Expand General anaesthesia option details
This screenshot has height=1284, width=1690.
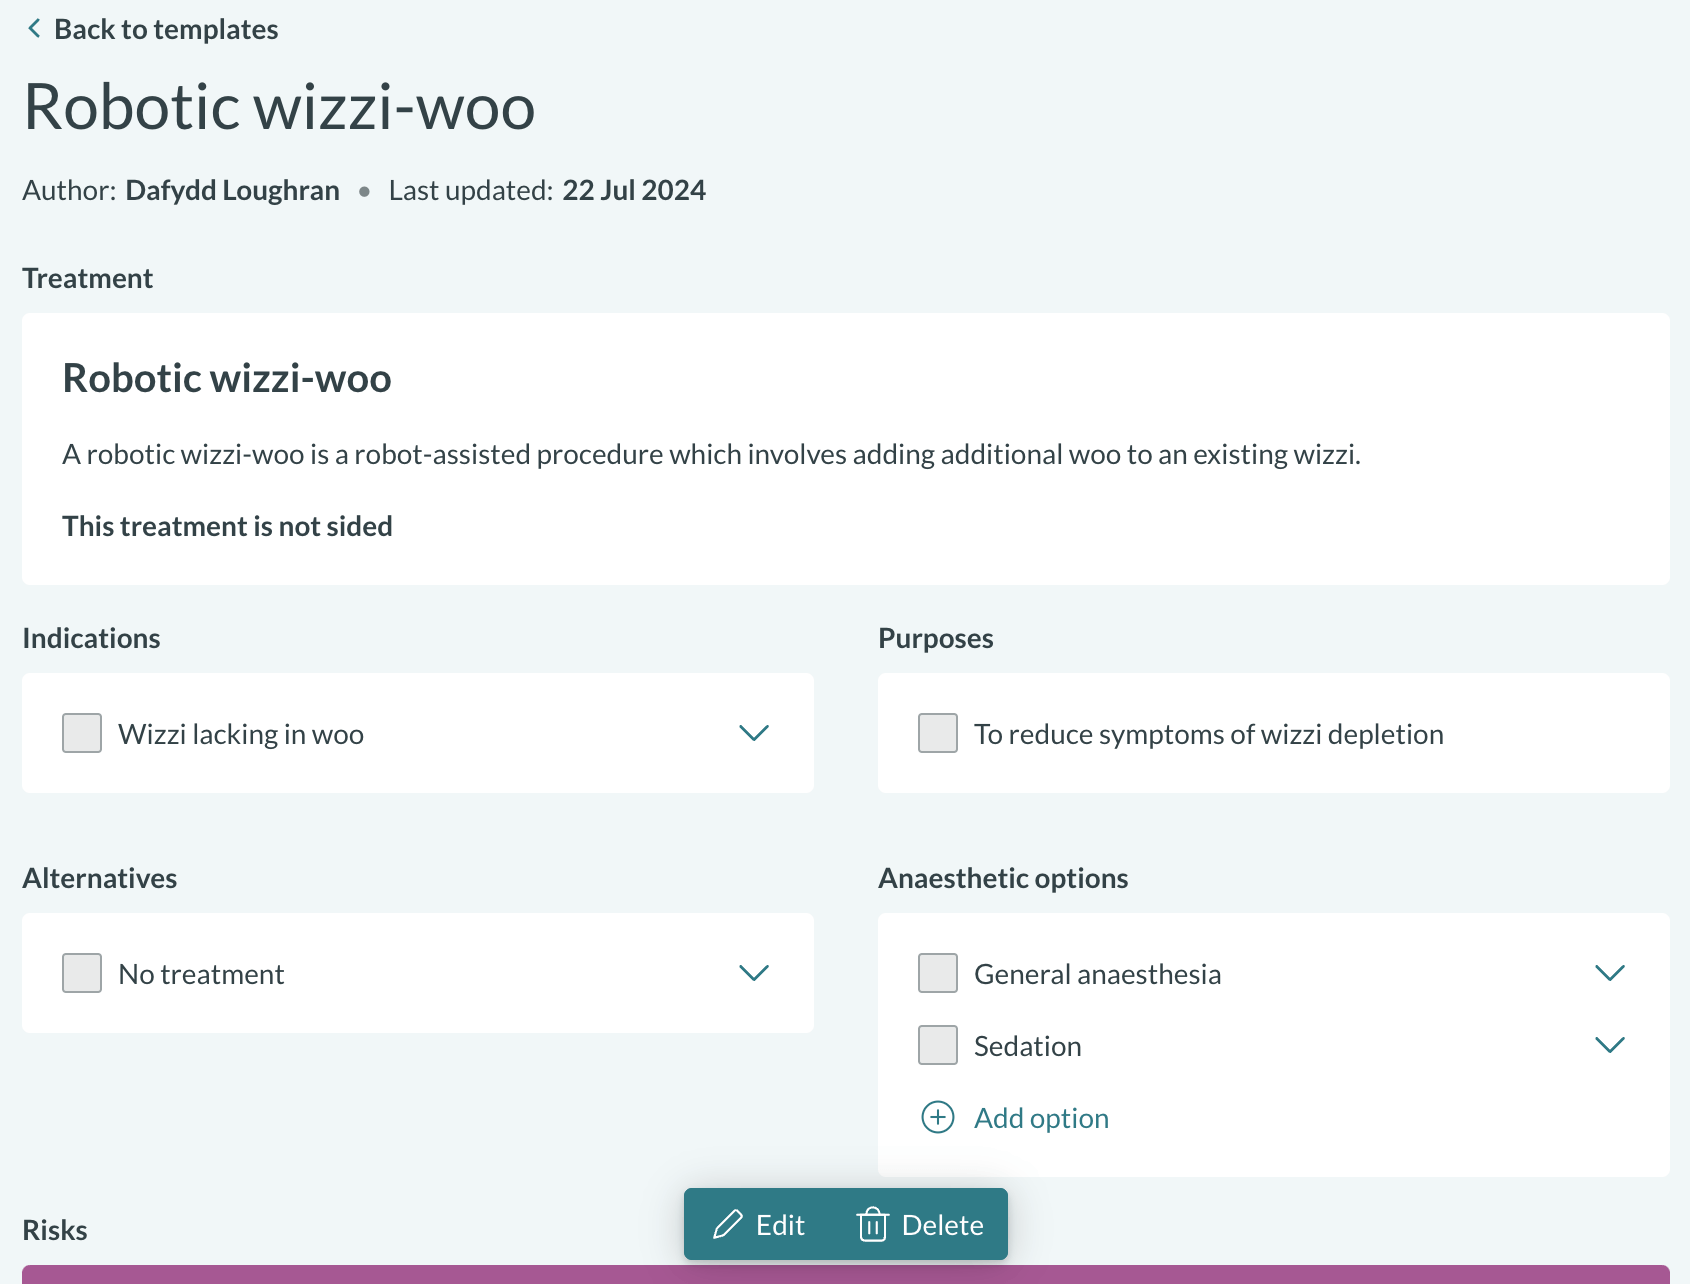tap(1609, 973)
